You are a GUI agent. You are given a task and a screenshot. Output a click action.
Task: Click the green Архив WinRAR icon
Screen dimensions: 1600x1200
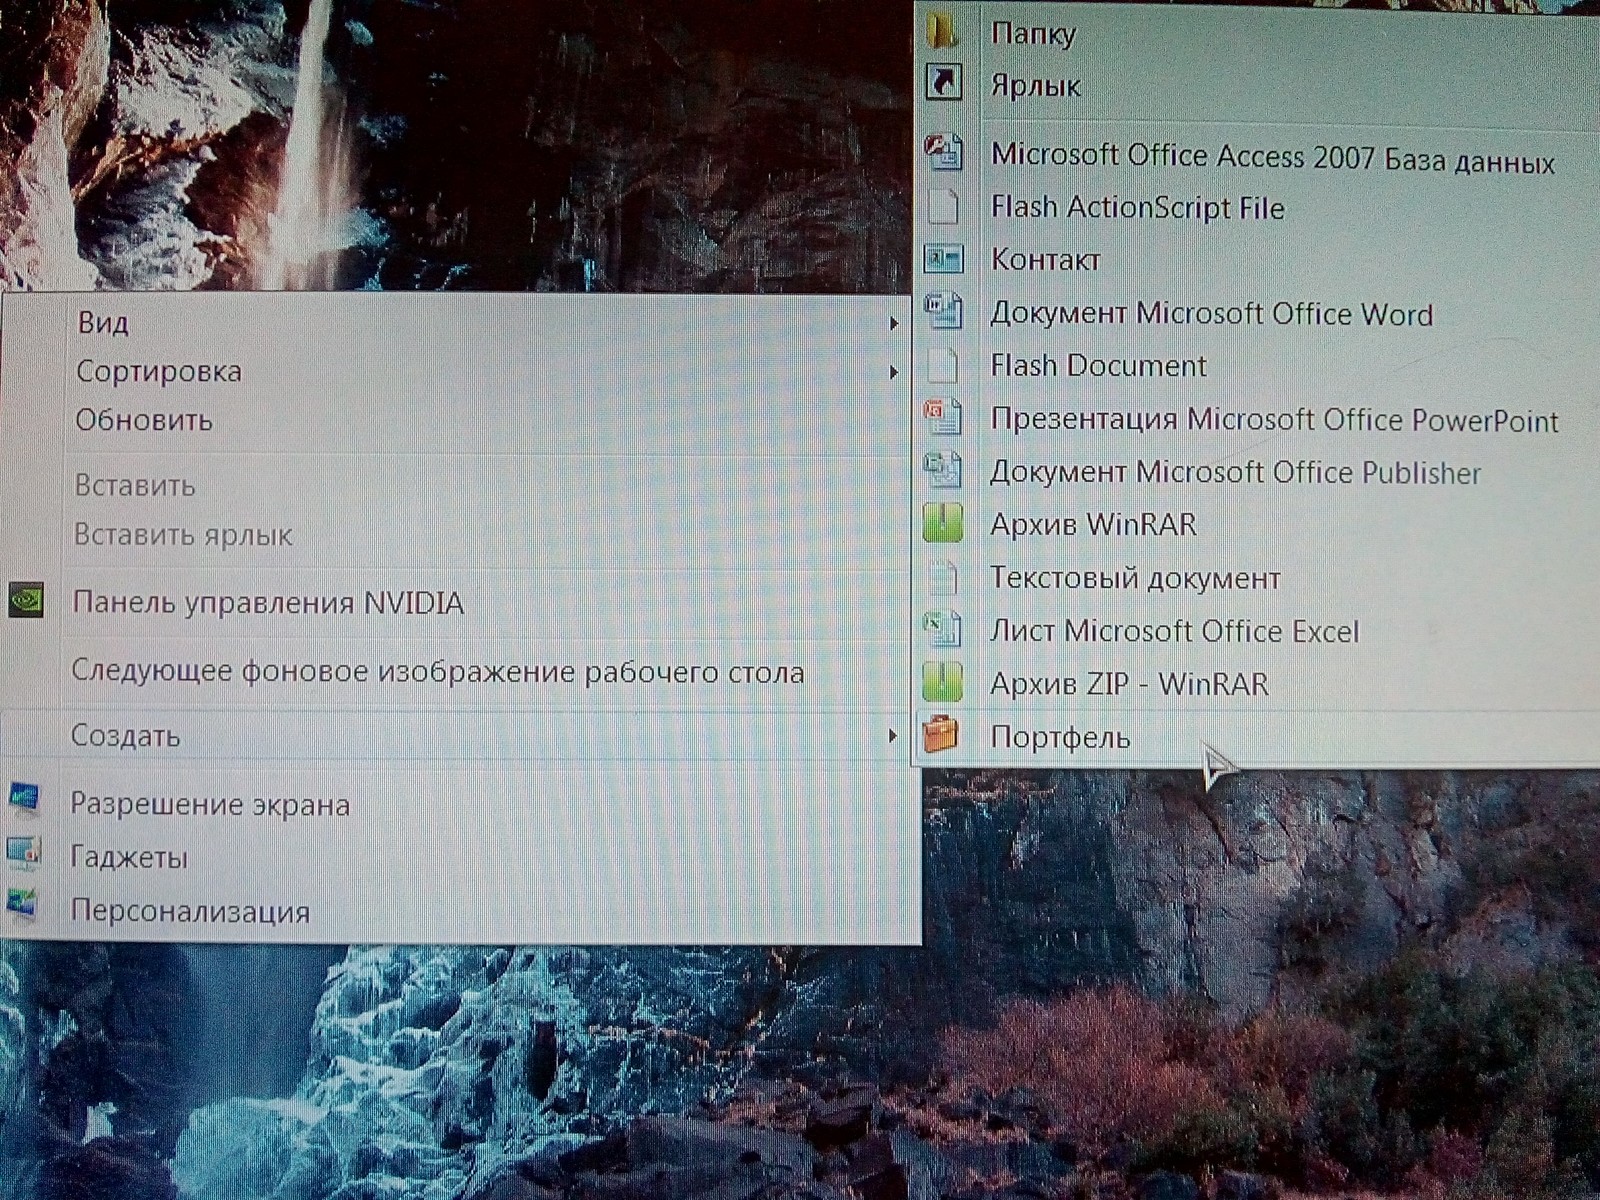(942, 523)
